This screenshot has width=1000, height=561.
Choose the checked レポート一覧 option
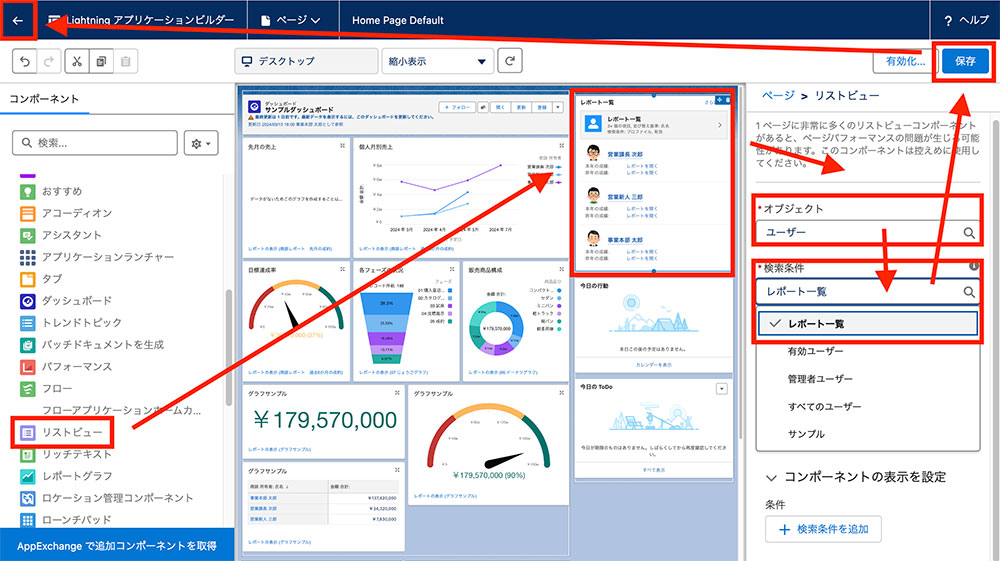tap(867, 324)
